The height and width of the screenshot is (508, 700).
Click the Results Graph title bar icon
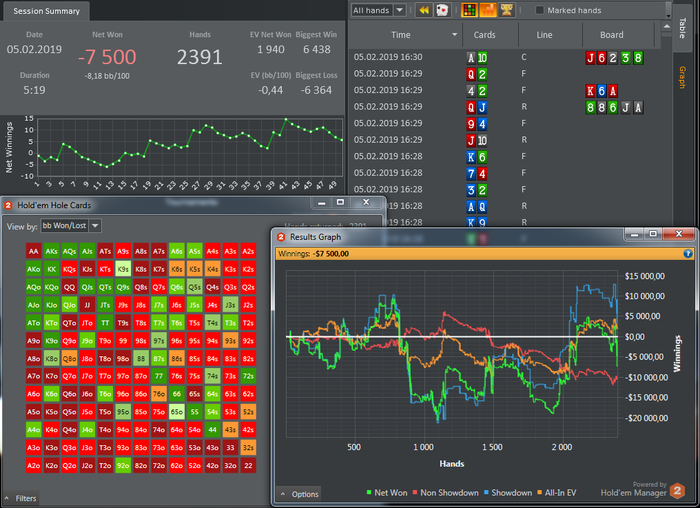[x=281, y=237]
